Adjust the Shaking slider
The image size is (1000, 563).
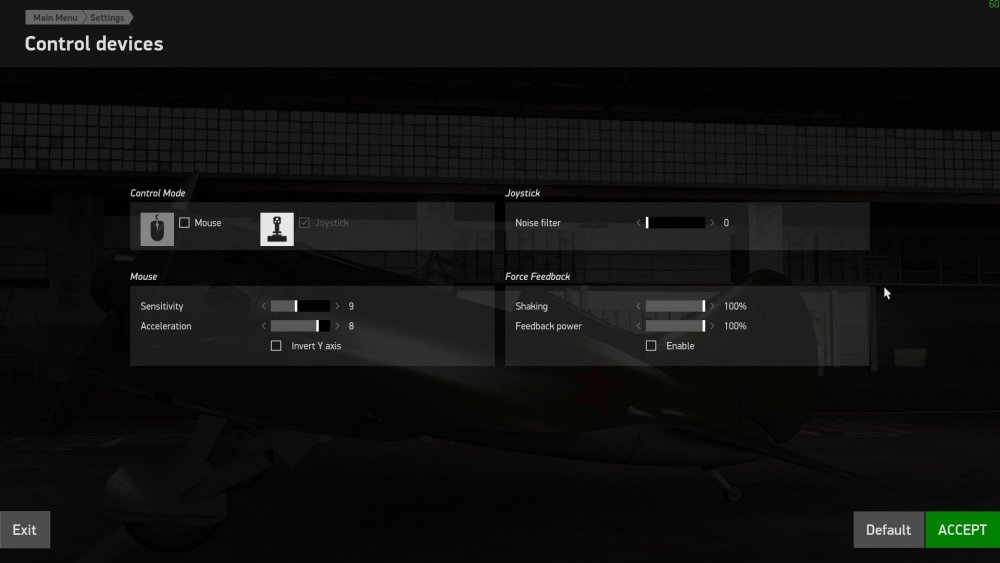click(675, 306)
